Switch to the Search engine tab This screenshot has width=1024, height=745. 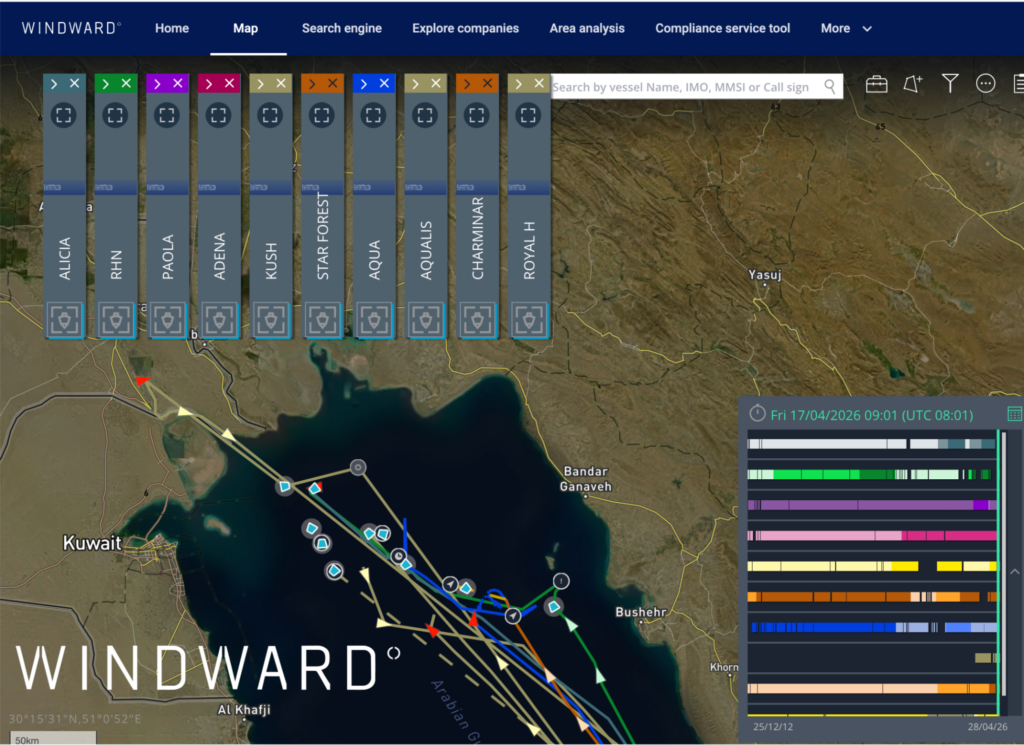click(342, 28)
